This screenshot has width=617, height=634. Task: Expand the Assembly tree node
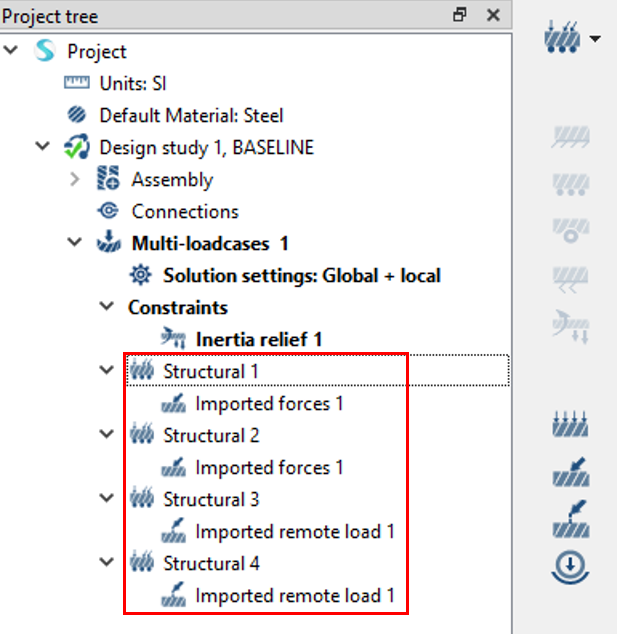(x=75, y=180)
